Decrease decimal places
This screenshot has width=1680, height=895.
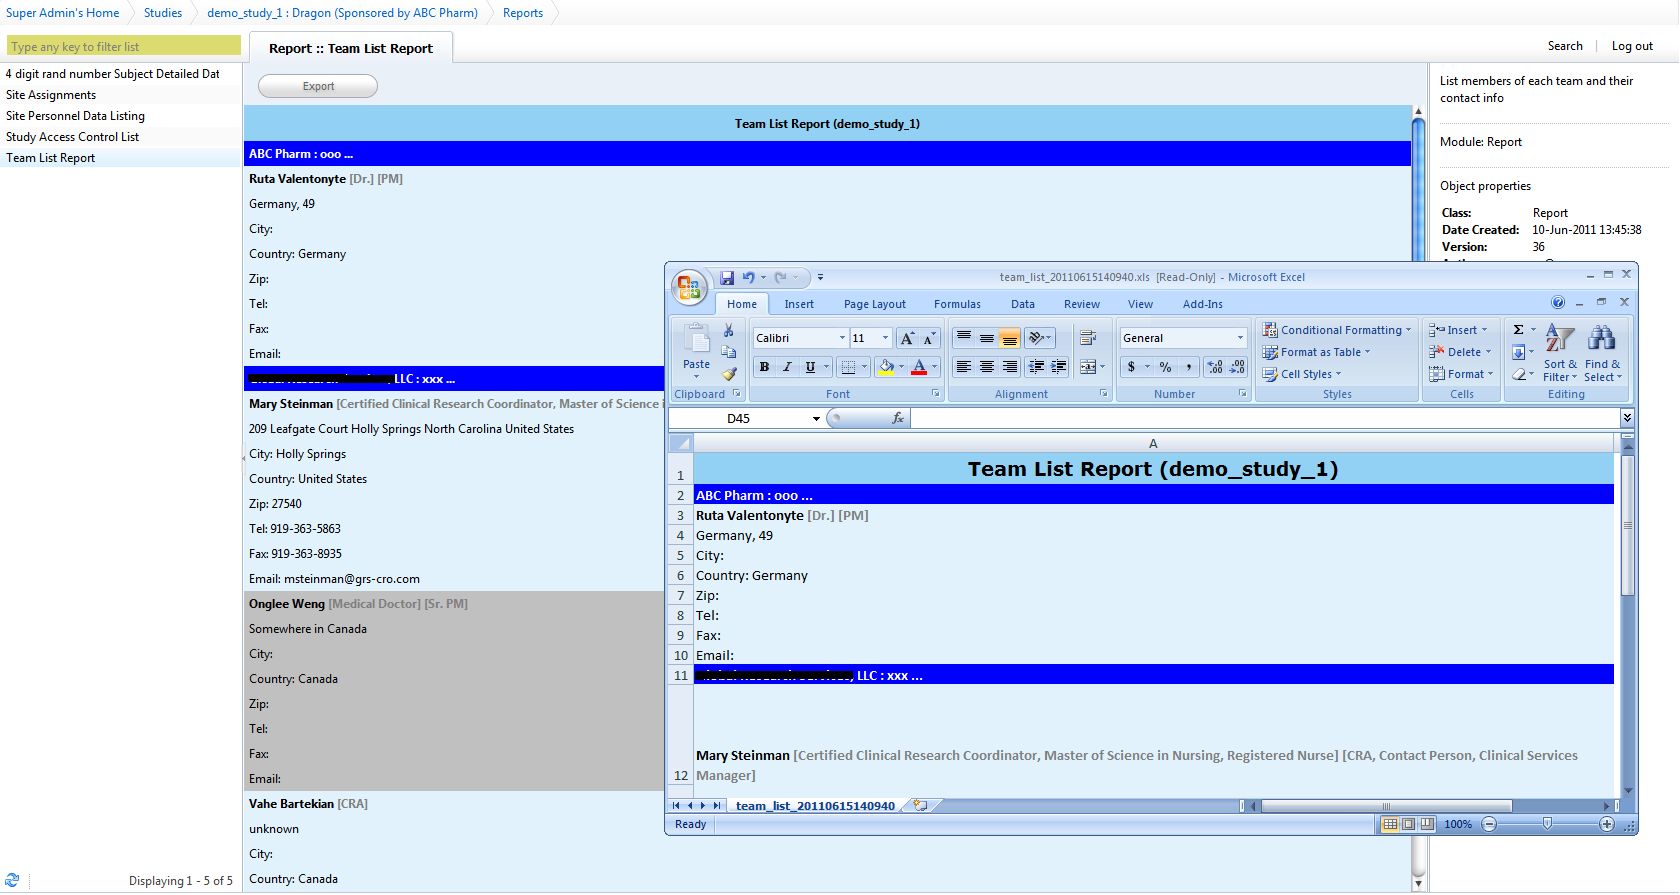click(1237, 367)
